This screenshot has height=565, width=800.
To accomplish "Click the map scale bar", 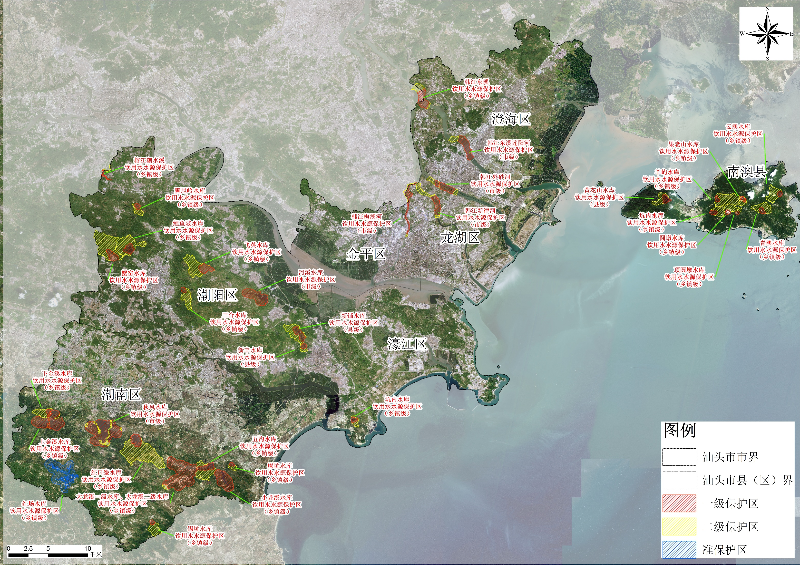I will [52, 548].
